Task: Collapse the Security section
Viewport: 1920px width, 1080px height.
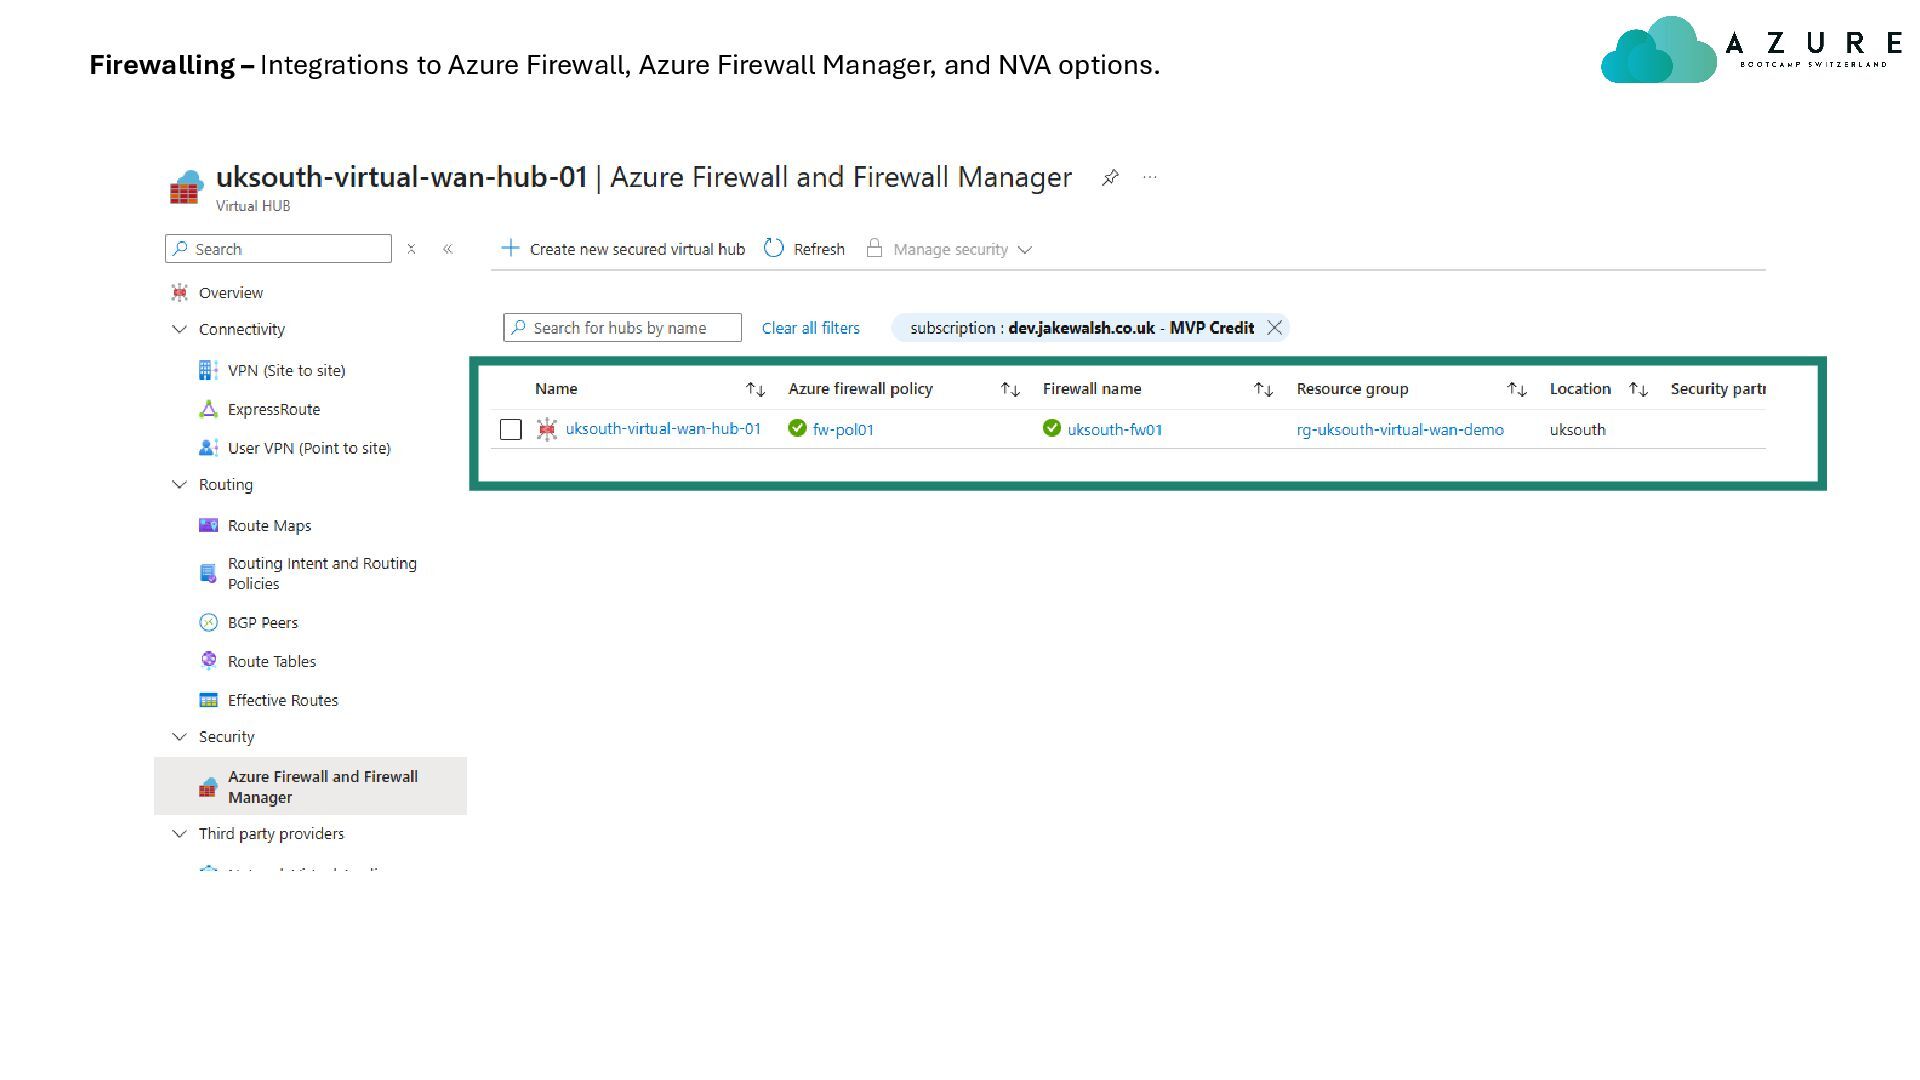Action: 179,736
